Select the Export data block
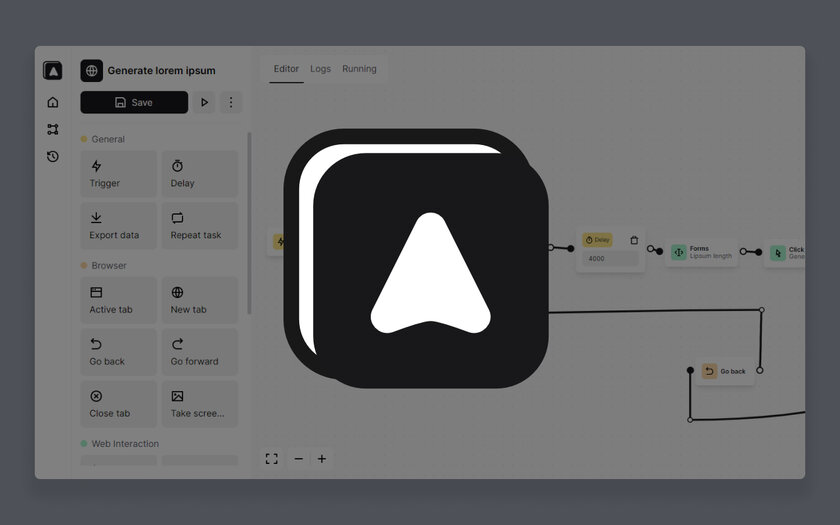 click(x=118, y=226)
